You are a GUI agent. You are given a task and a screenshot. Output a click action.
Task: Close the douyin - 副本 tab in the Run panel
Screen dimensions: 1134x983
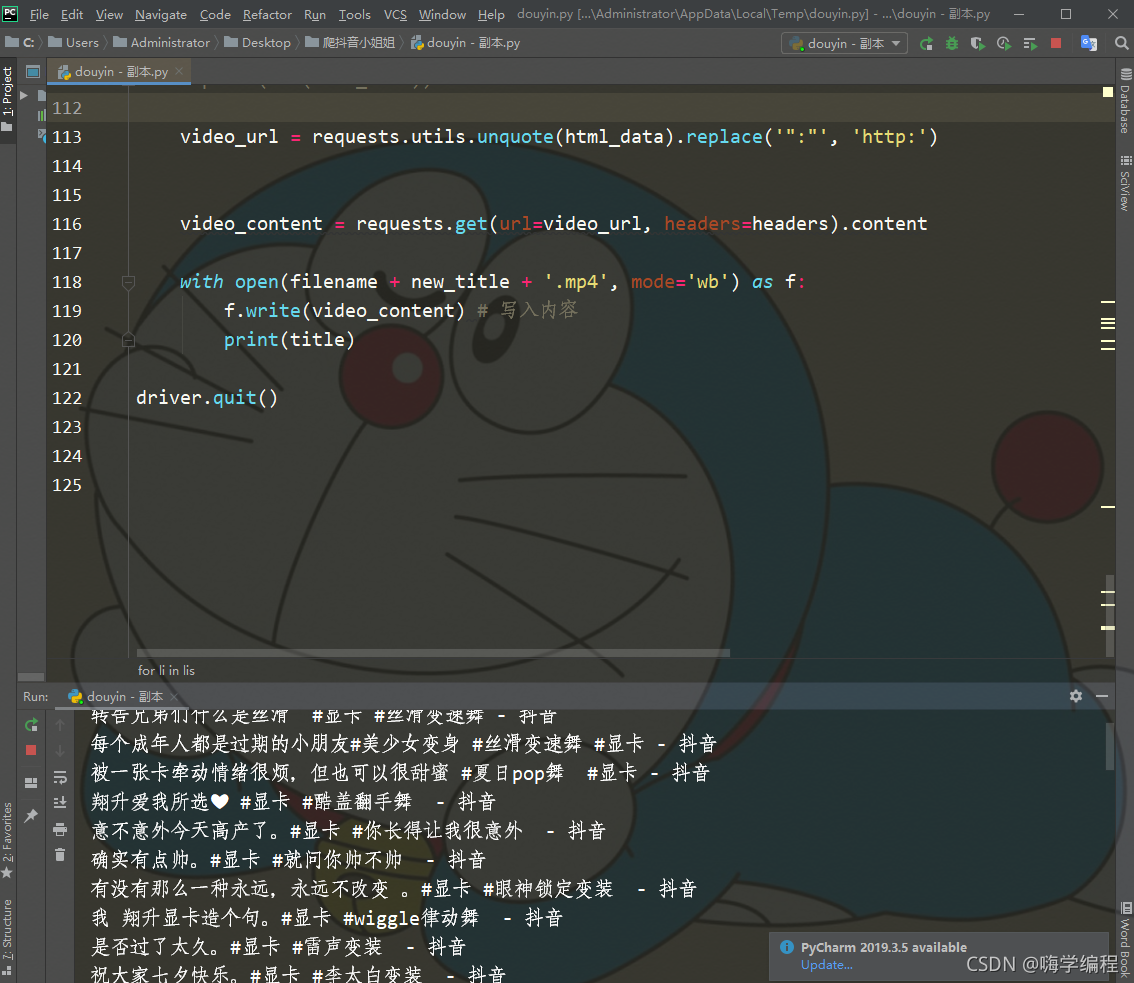coord(174,697)
